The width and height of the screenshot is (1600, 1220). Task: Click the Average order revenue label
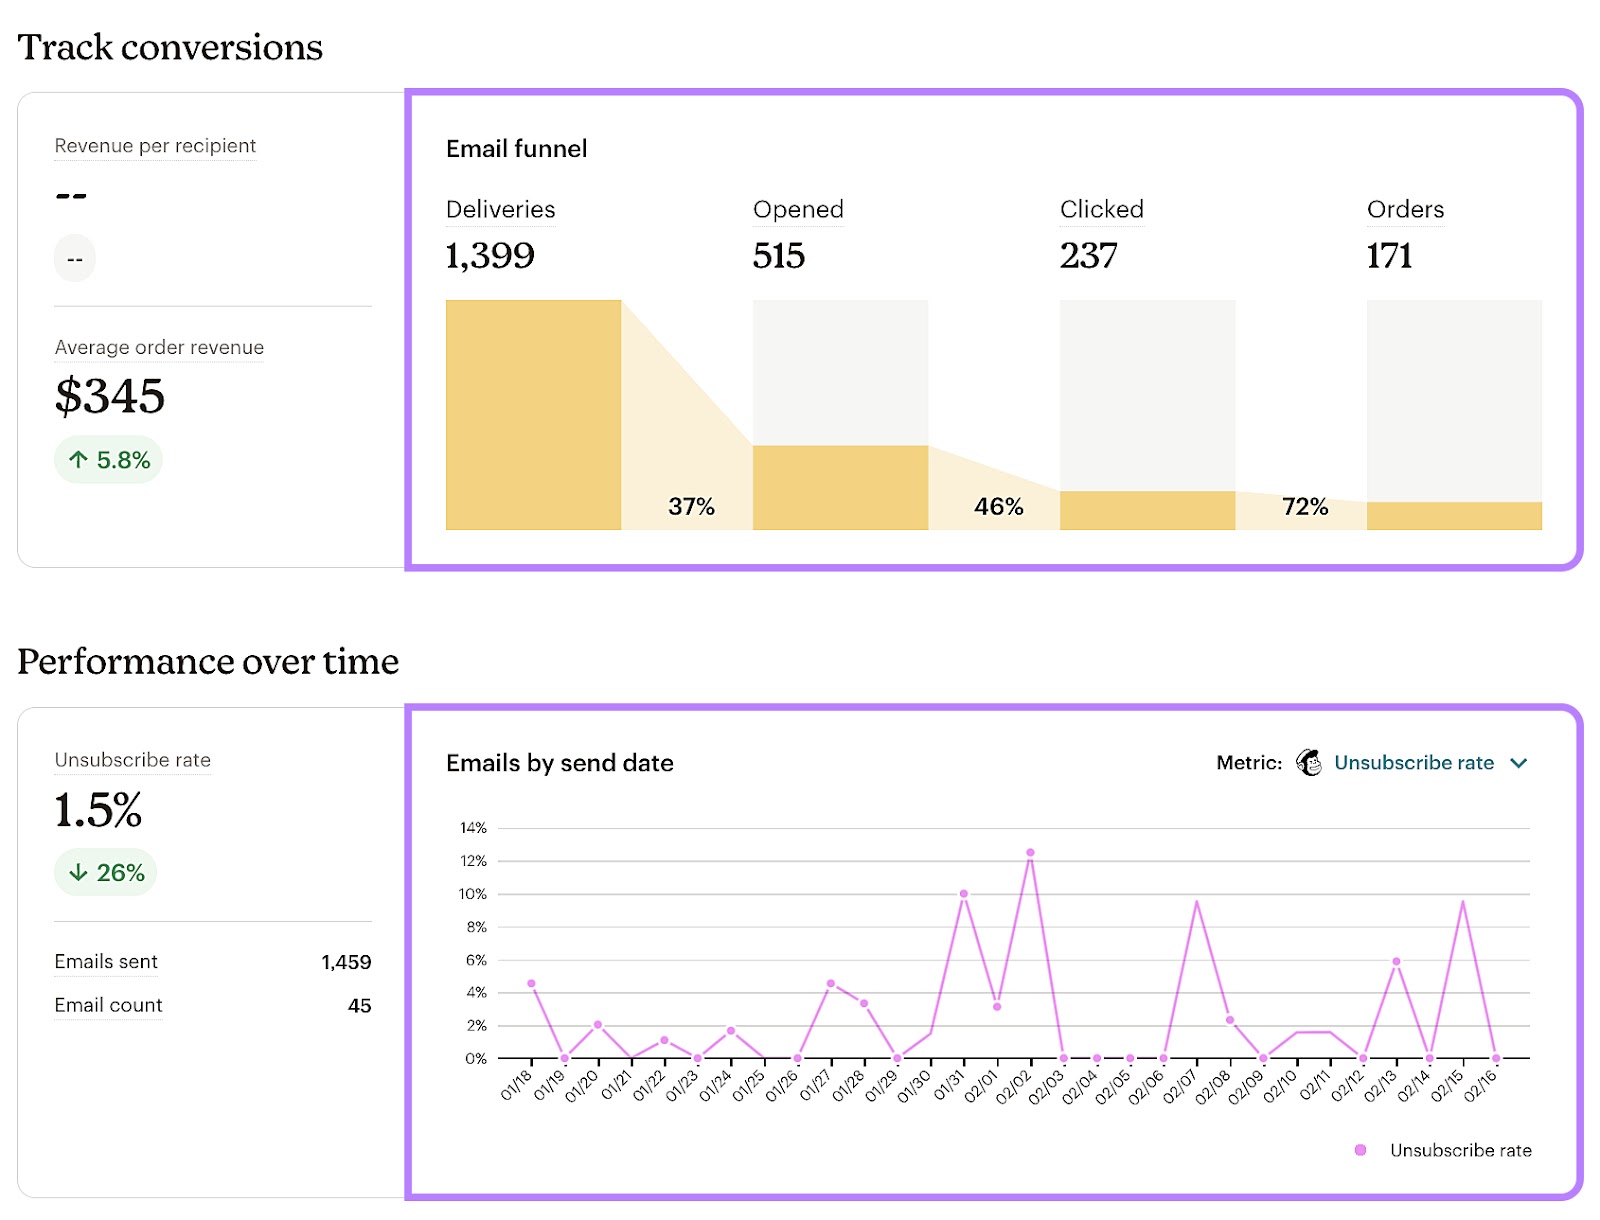(x=159, y=348)
